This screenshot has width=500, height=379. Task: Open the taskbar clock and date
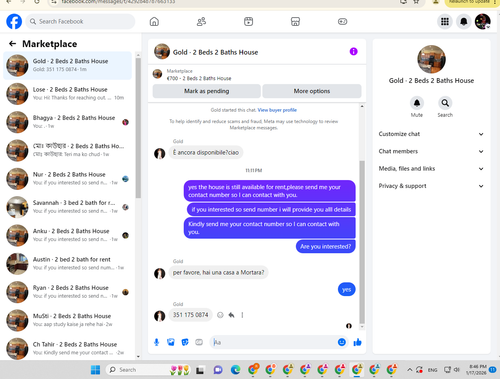coord(477,370)
